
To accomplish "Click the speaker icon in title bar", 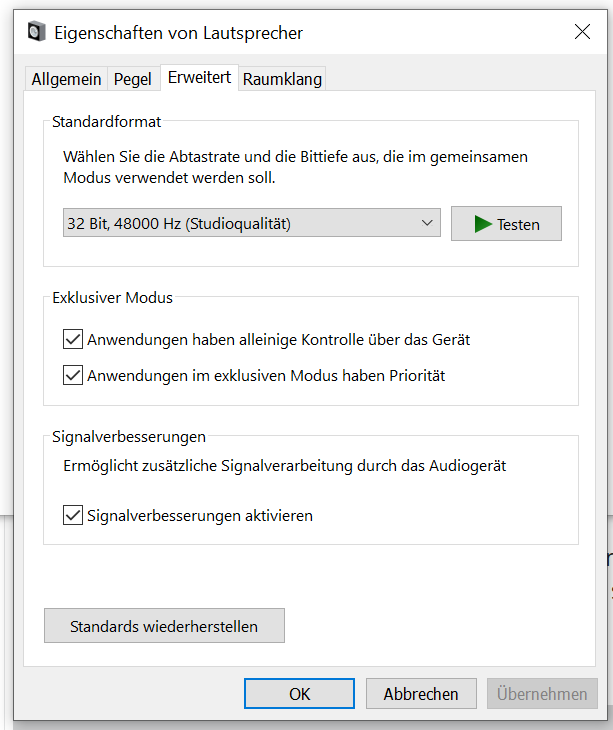I will pyautogui.click(x=36, y=32).
